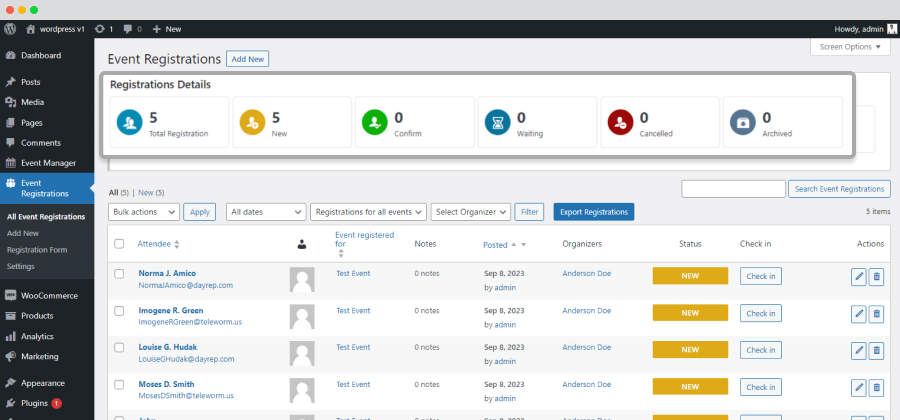Toggle the select all checkbox in header
This screenshot has height=420, width=900.
pyautogui.click(x=119, y=244)
